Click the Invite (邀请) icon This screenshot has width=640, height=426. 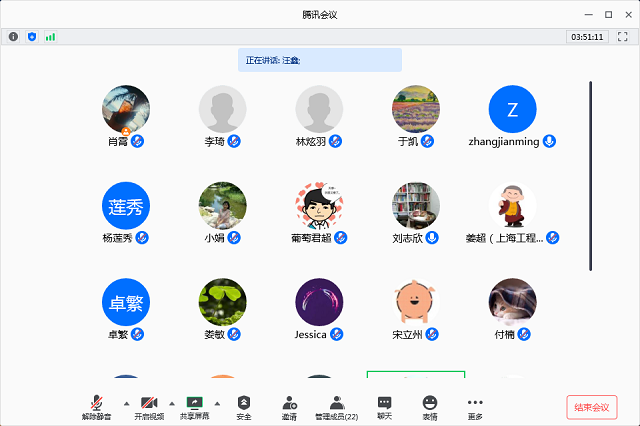(x=289, y=405)
